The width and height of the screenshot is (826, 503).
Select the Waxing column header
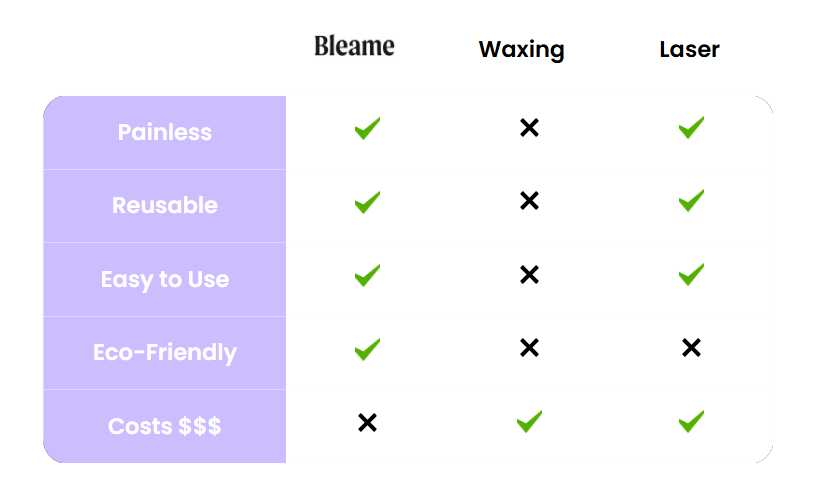pyautogui.click(x=521, y=49)
